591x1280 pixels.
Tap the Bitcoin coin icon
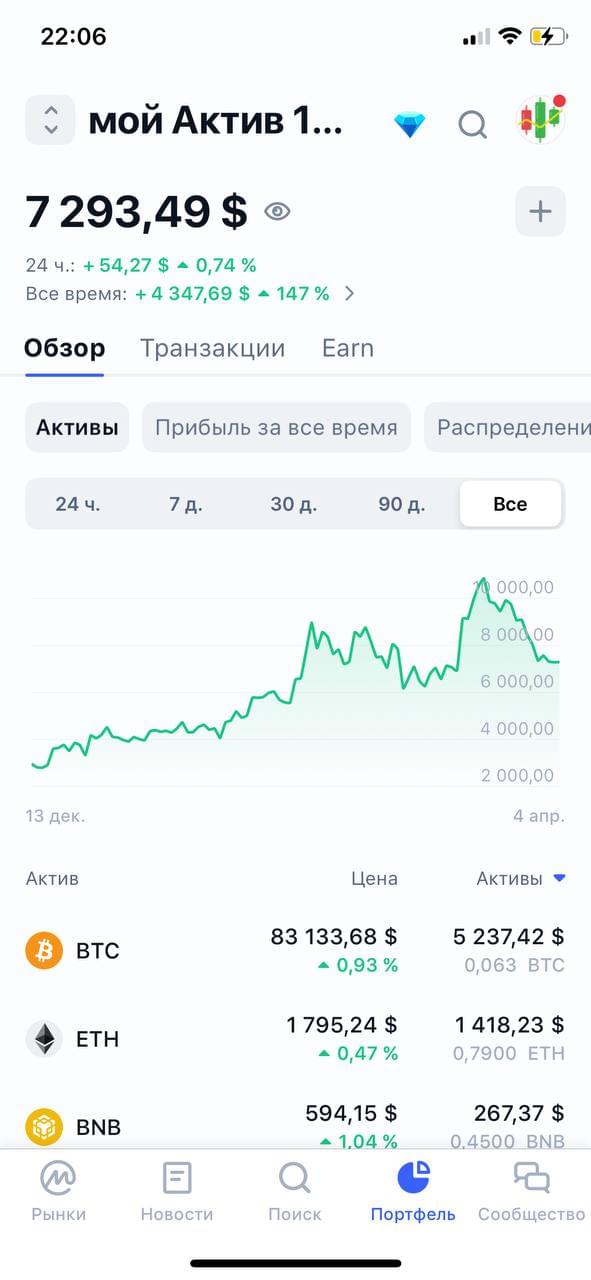point(44,950)
